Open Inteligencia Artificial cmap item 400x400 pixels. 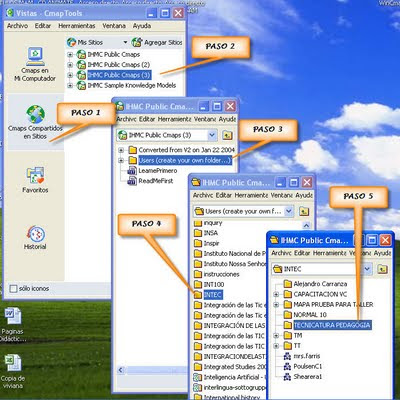235,377
